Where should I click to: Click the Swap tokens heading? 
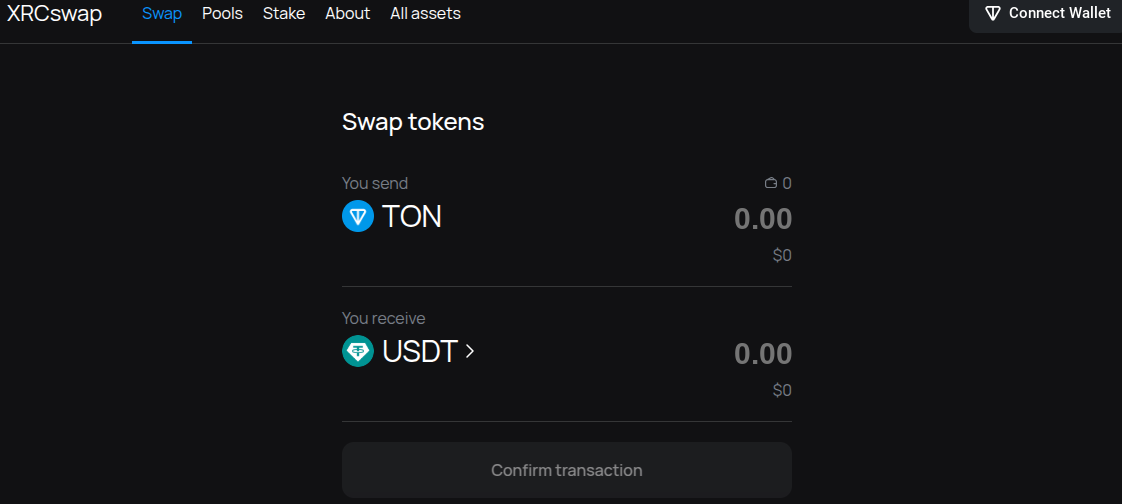413,122
